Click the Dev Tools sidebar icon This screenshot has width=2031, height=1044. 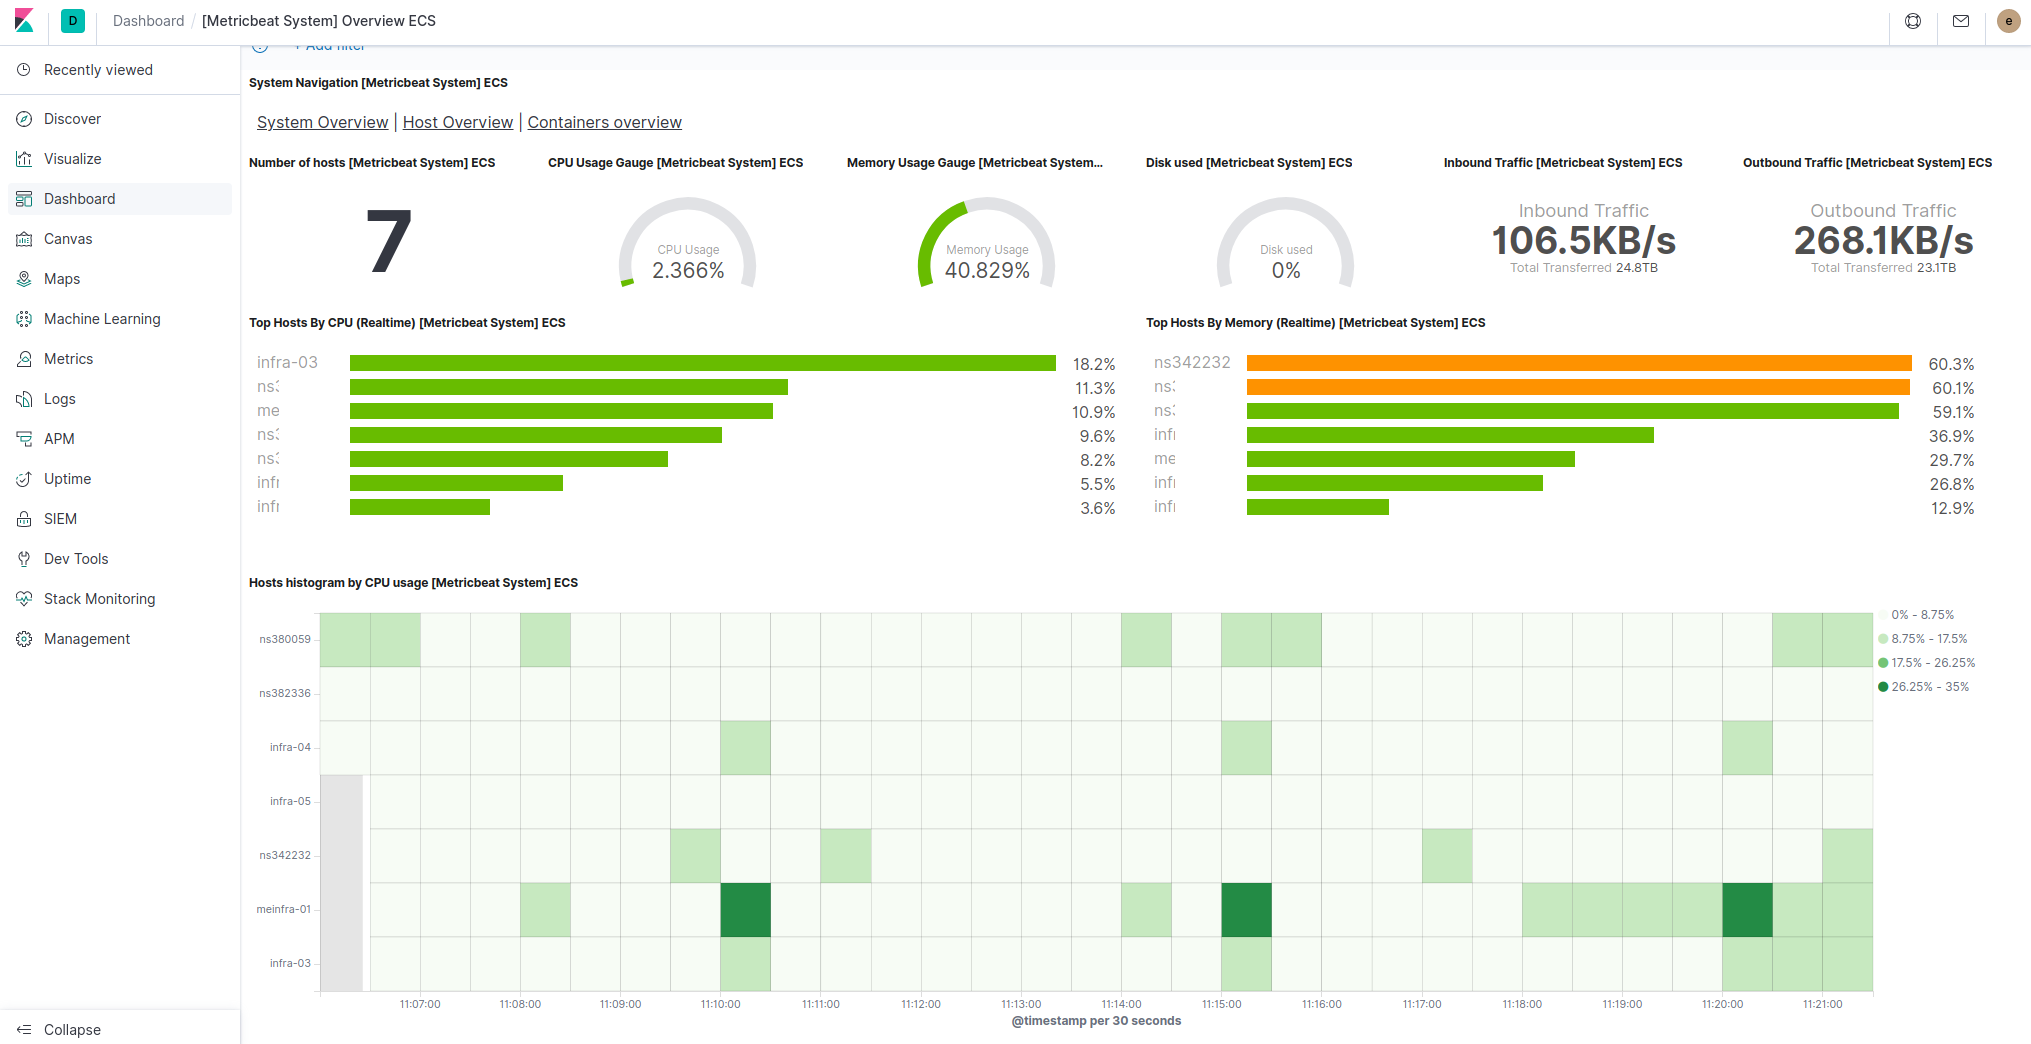click(x=24, y=559)
